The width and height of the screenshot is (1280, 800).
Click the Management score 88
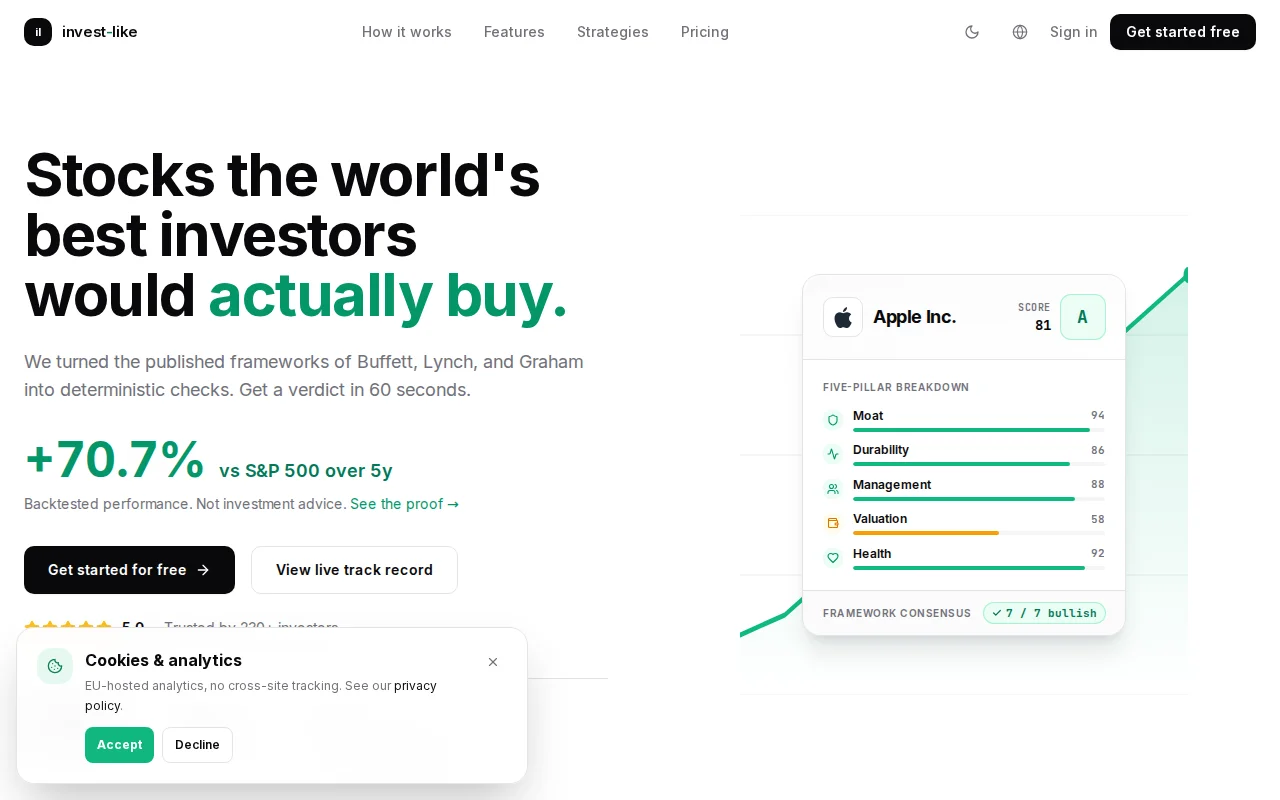[x=1098, y=485]
